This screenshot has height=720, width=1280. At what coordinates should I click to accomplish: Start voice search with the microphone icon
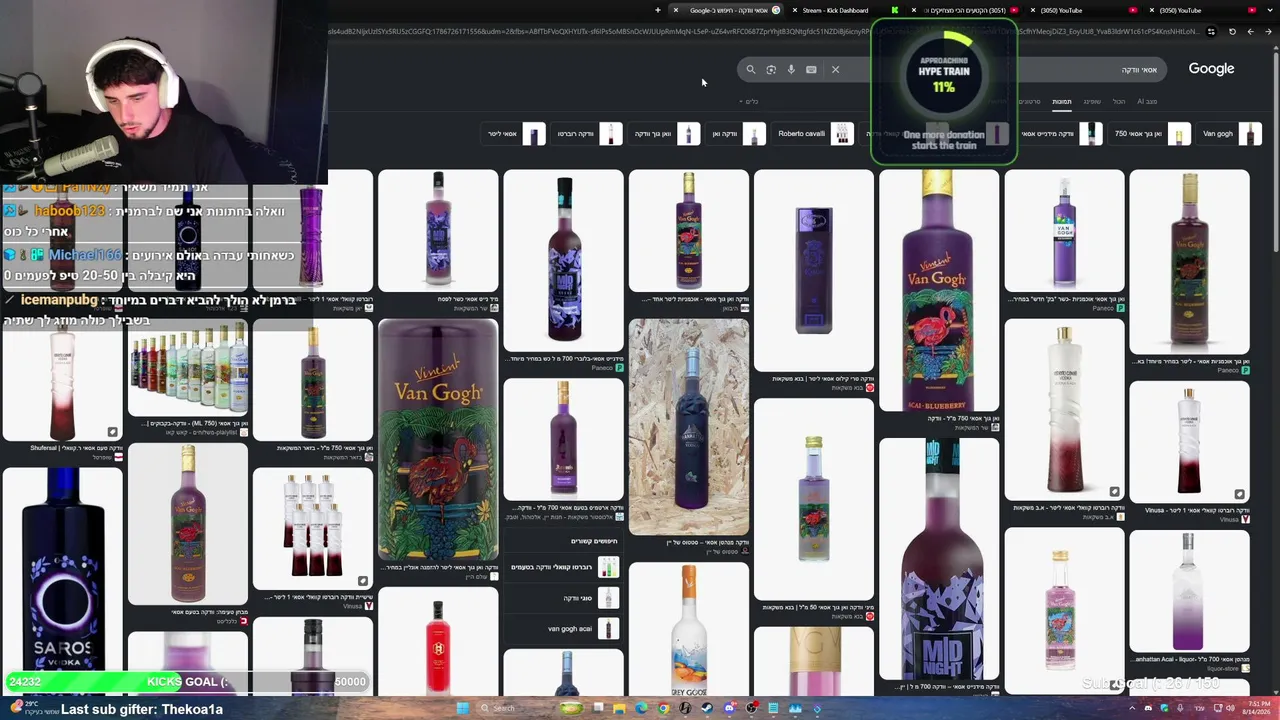[791, 70]
